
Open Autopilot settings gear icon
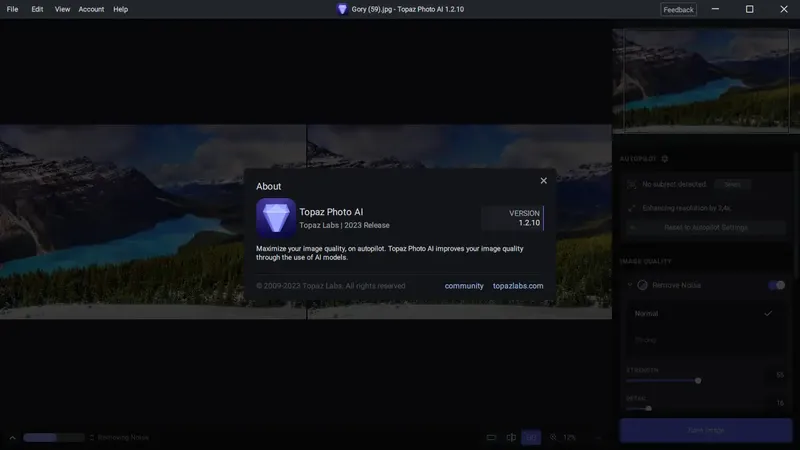tap(665, 159)
